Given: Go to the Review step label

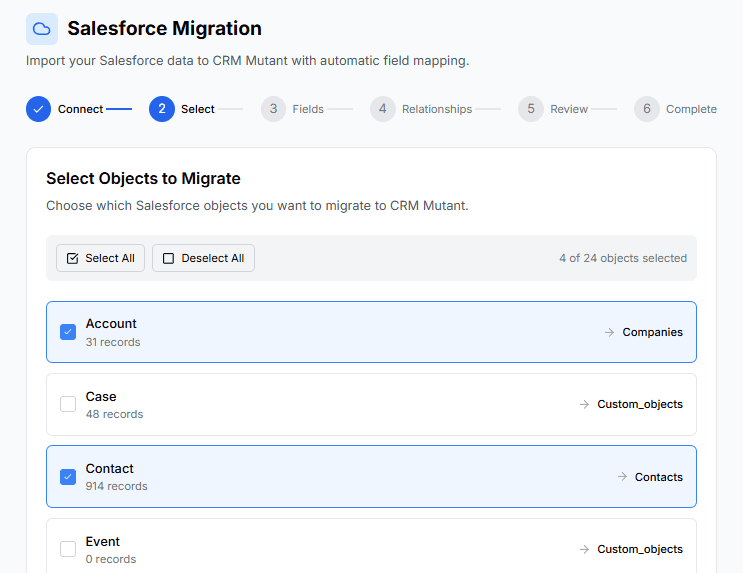Looking at the screenshot, I should pos(569,109).
